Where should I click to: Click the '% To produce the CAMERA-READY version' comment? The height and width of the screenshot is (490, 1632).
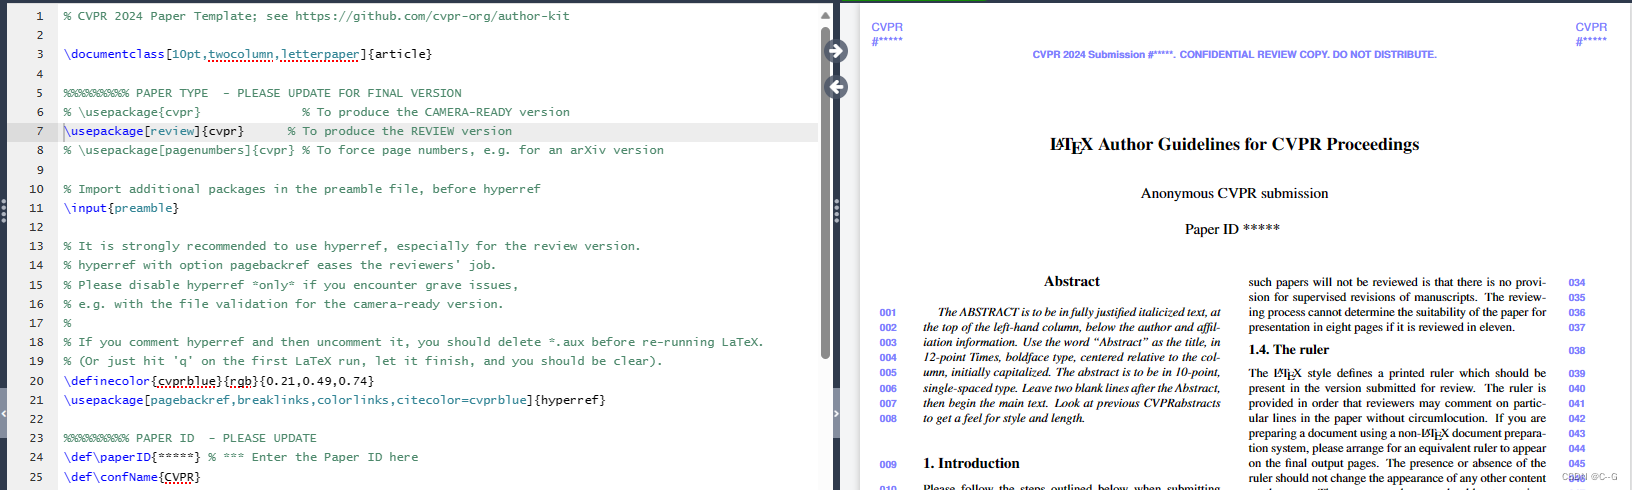click(x=436, y=112)
